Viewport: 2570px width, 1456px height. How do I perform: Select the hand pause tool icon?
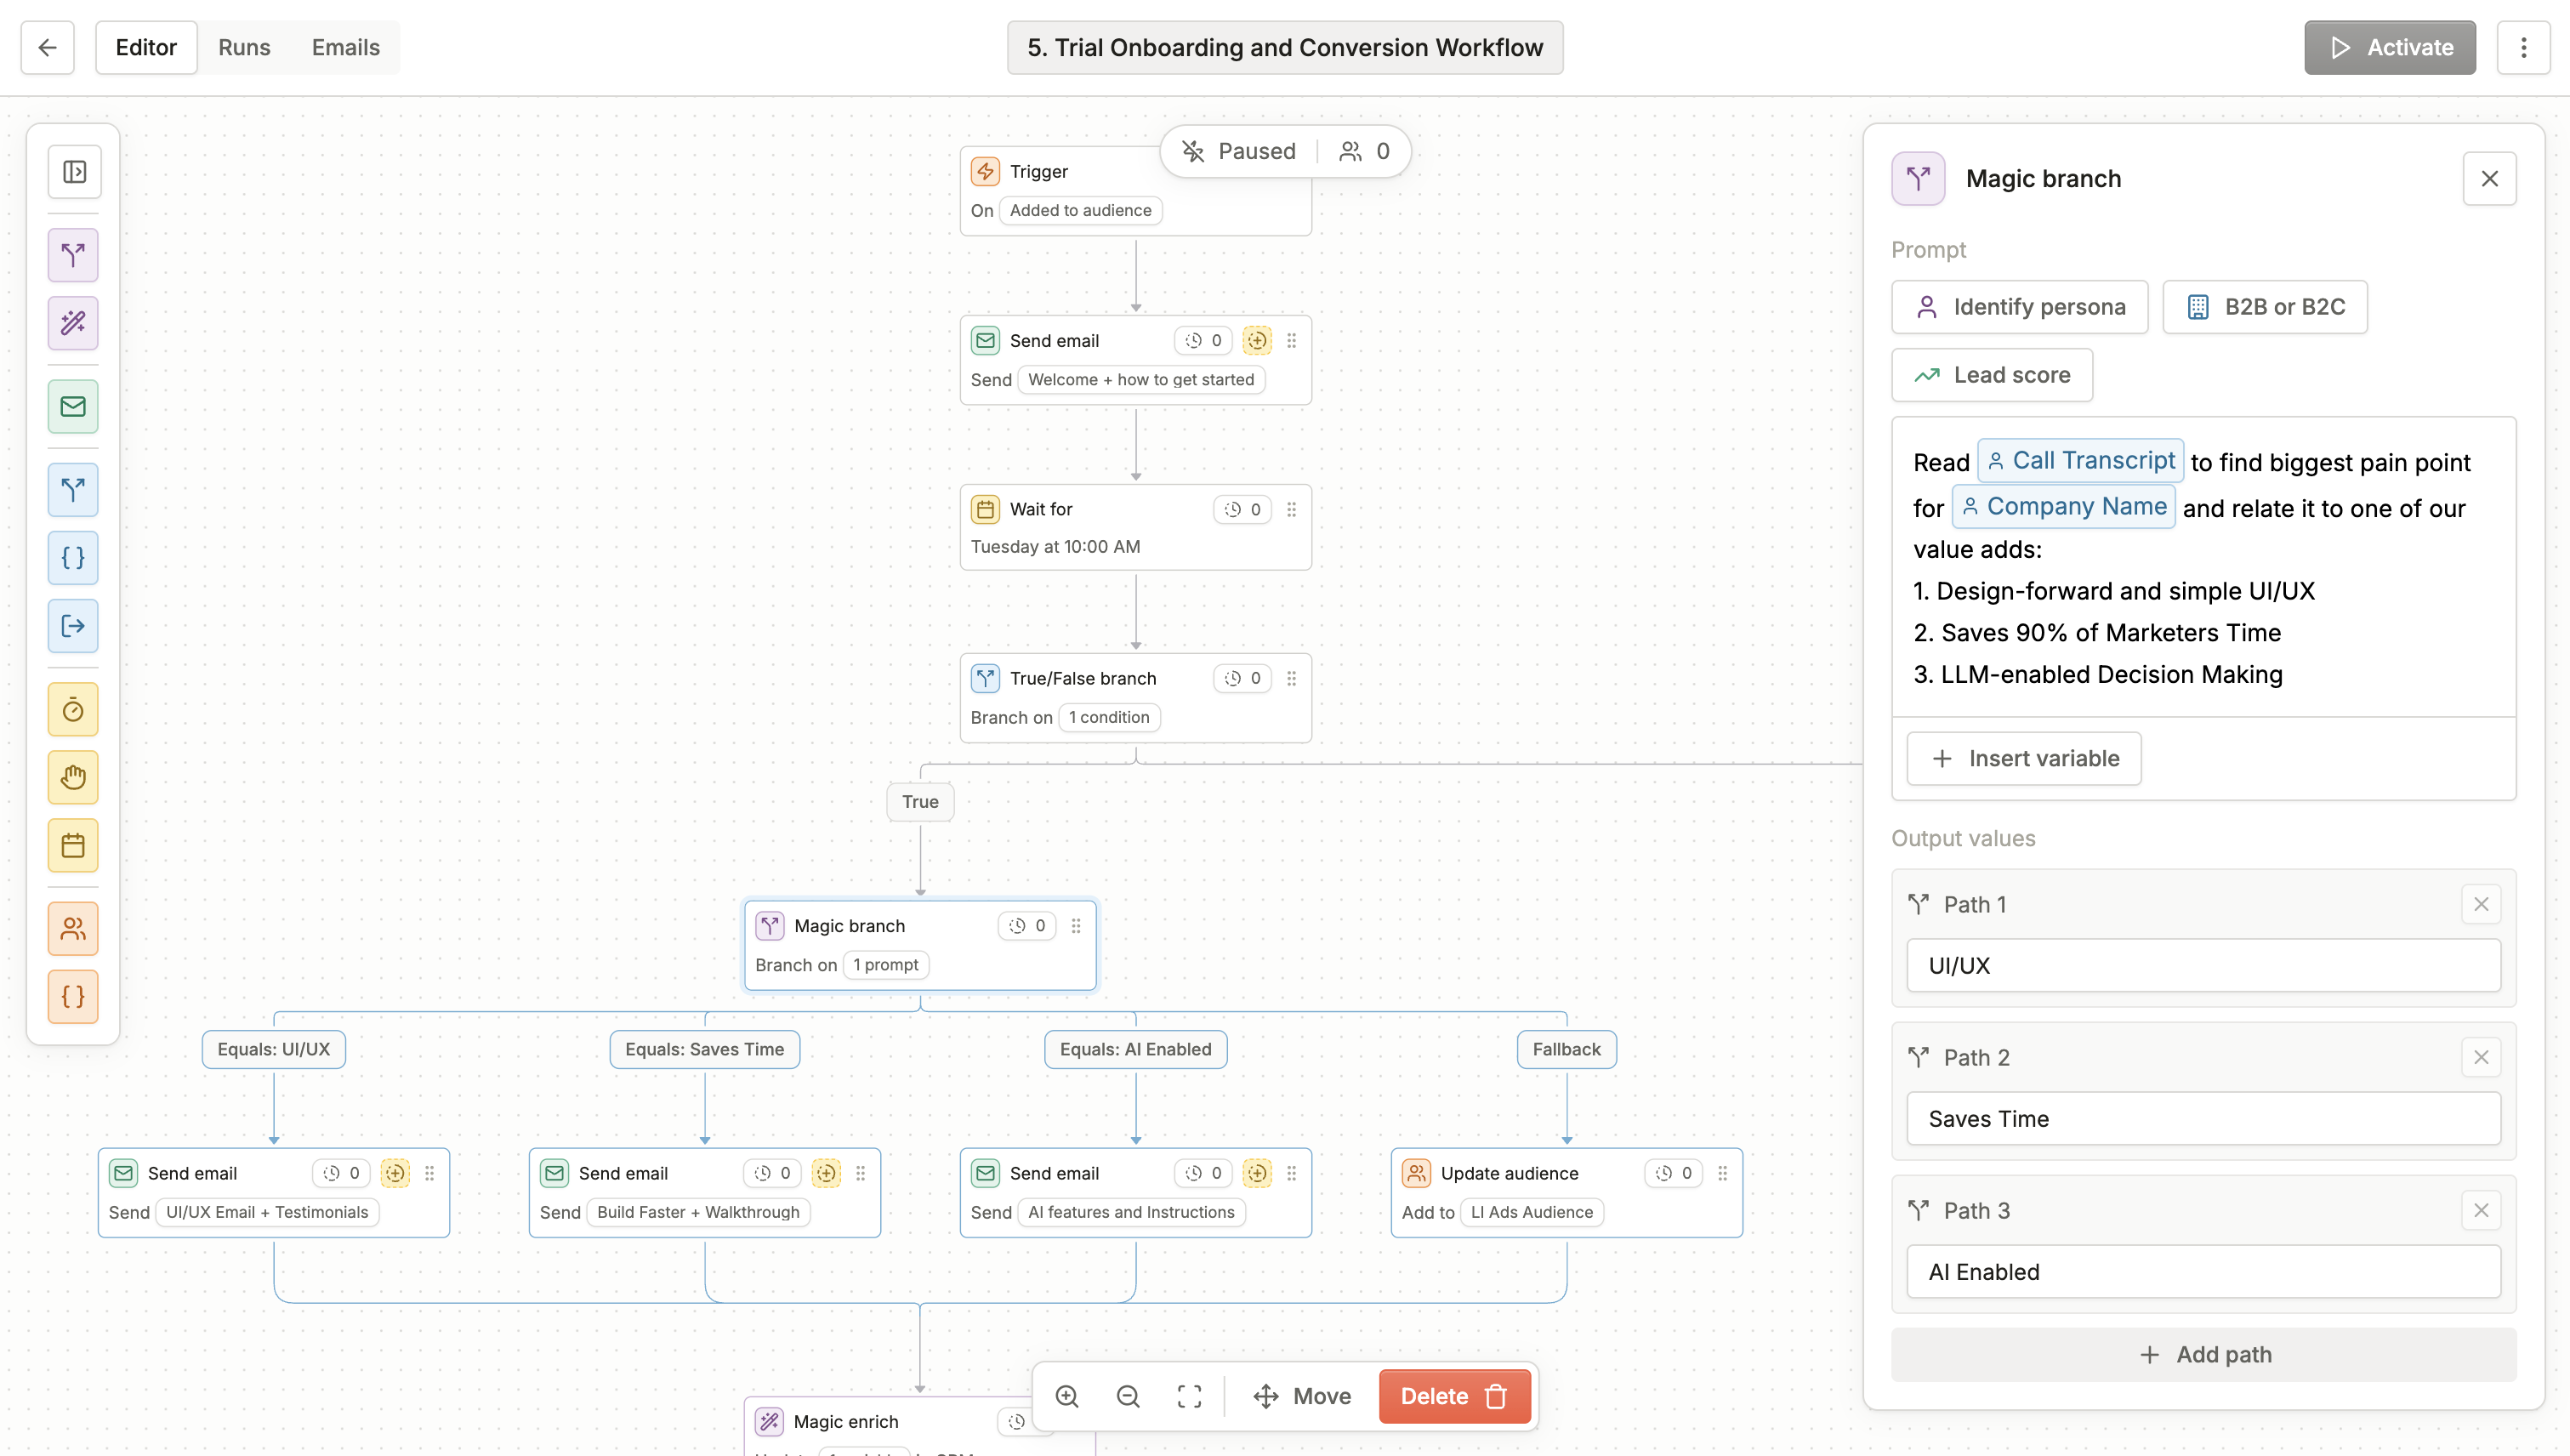point(73,777)
